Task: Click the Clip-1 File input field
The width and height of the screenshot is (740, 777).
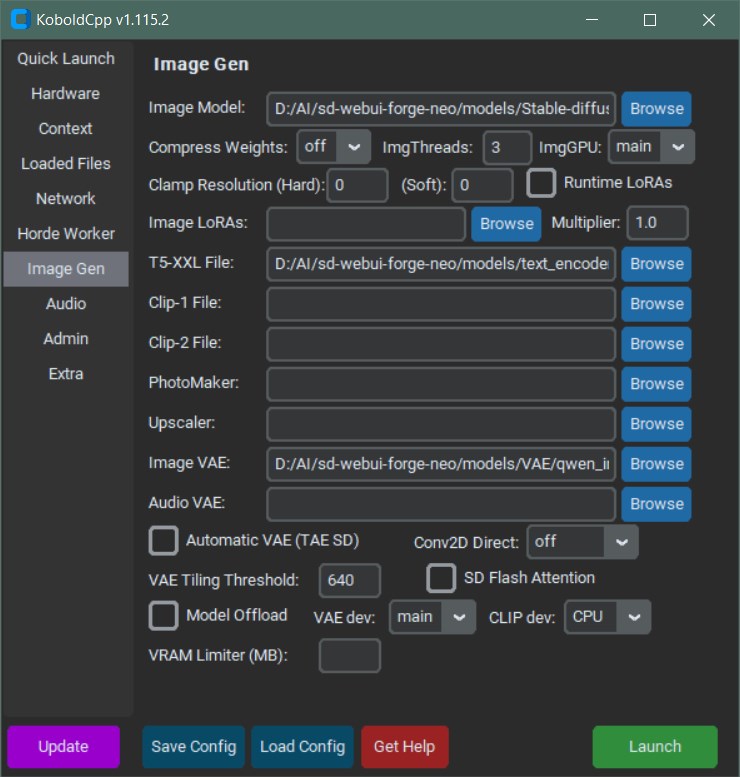Action: coord(441,304)
